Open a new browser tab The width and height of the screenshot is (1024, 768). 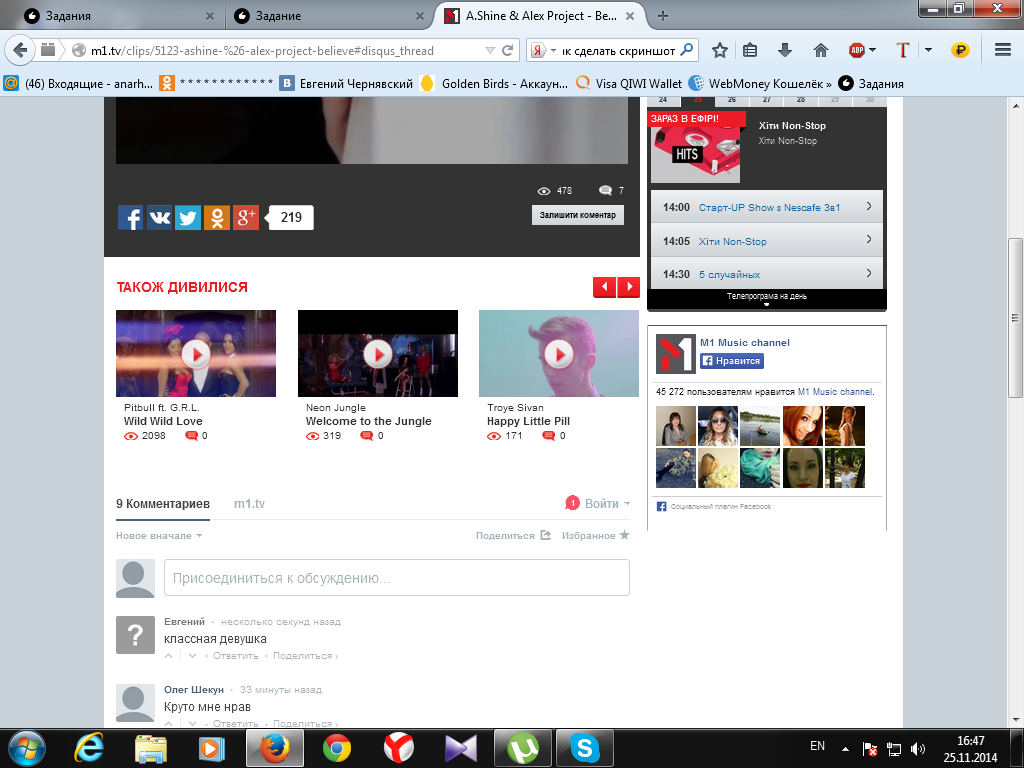point(663,16)
